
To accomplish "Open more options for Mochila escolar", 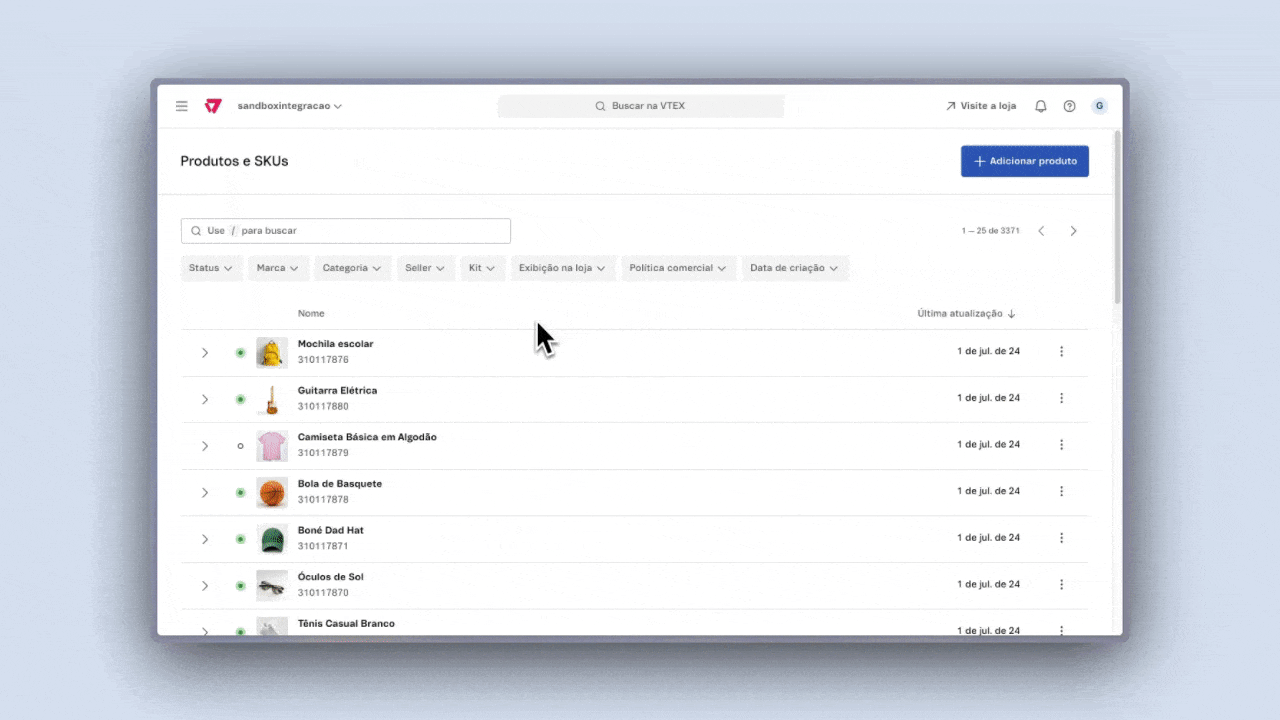I will click(1061, 351).
